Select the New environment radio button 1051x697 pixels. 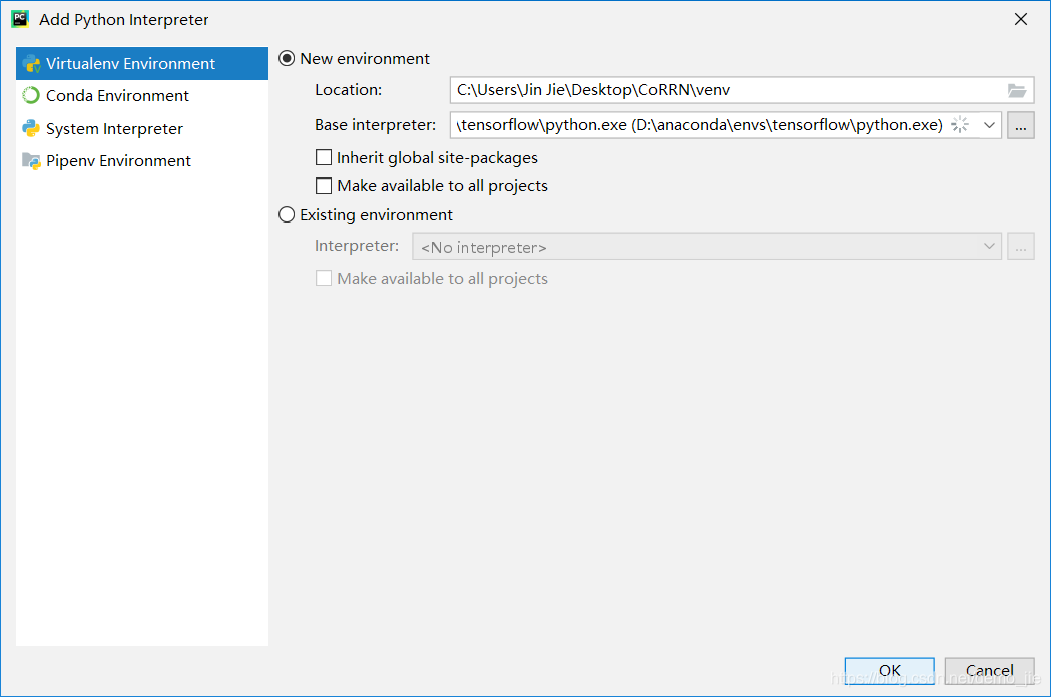click(x=287, y=59)
